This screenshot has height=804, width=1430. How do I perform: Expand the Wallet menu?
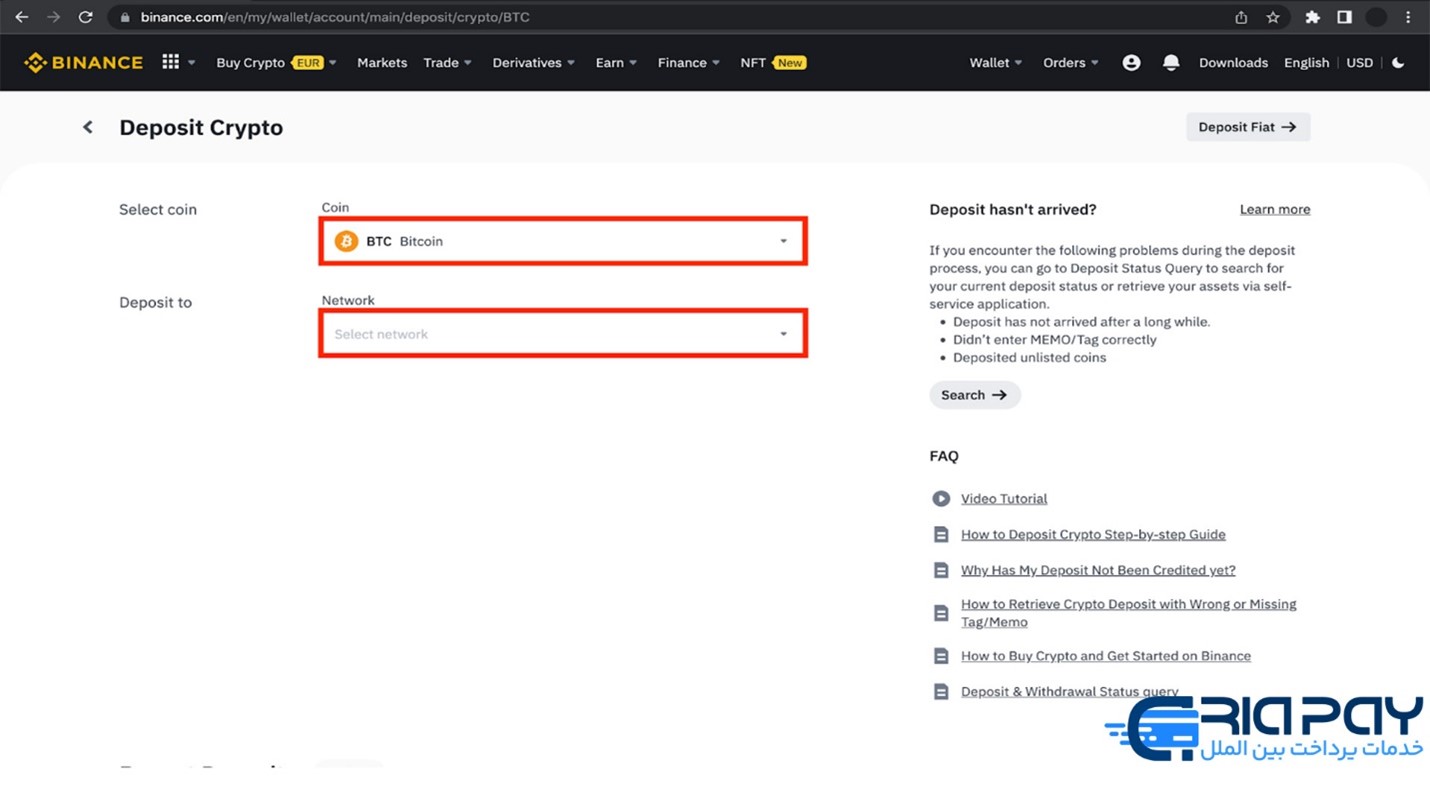point(996,62)
